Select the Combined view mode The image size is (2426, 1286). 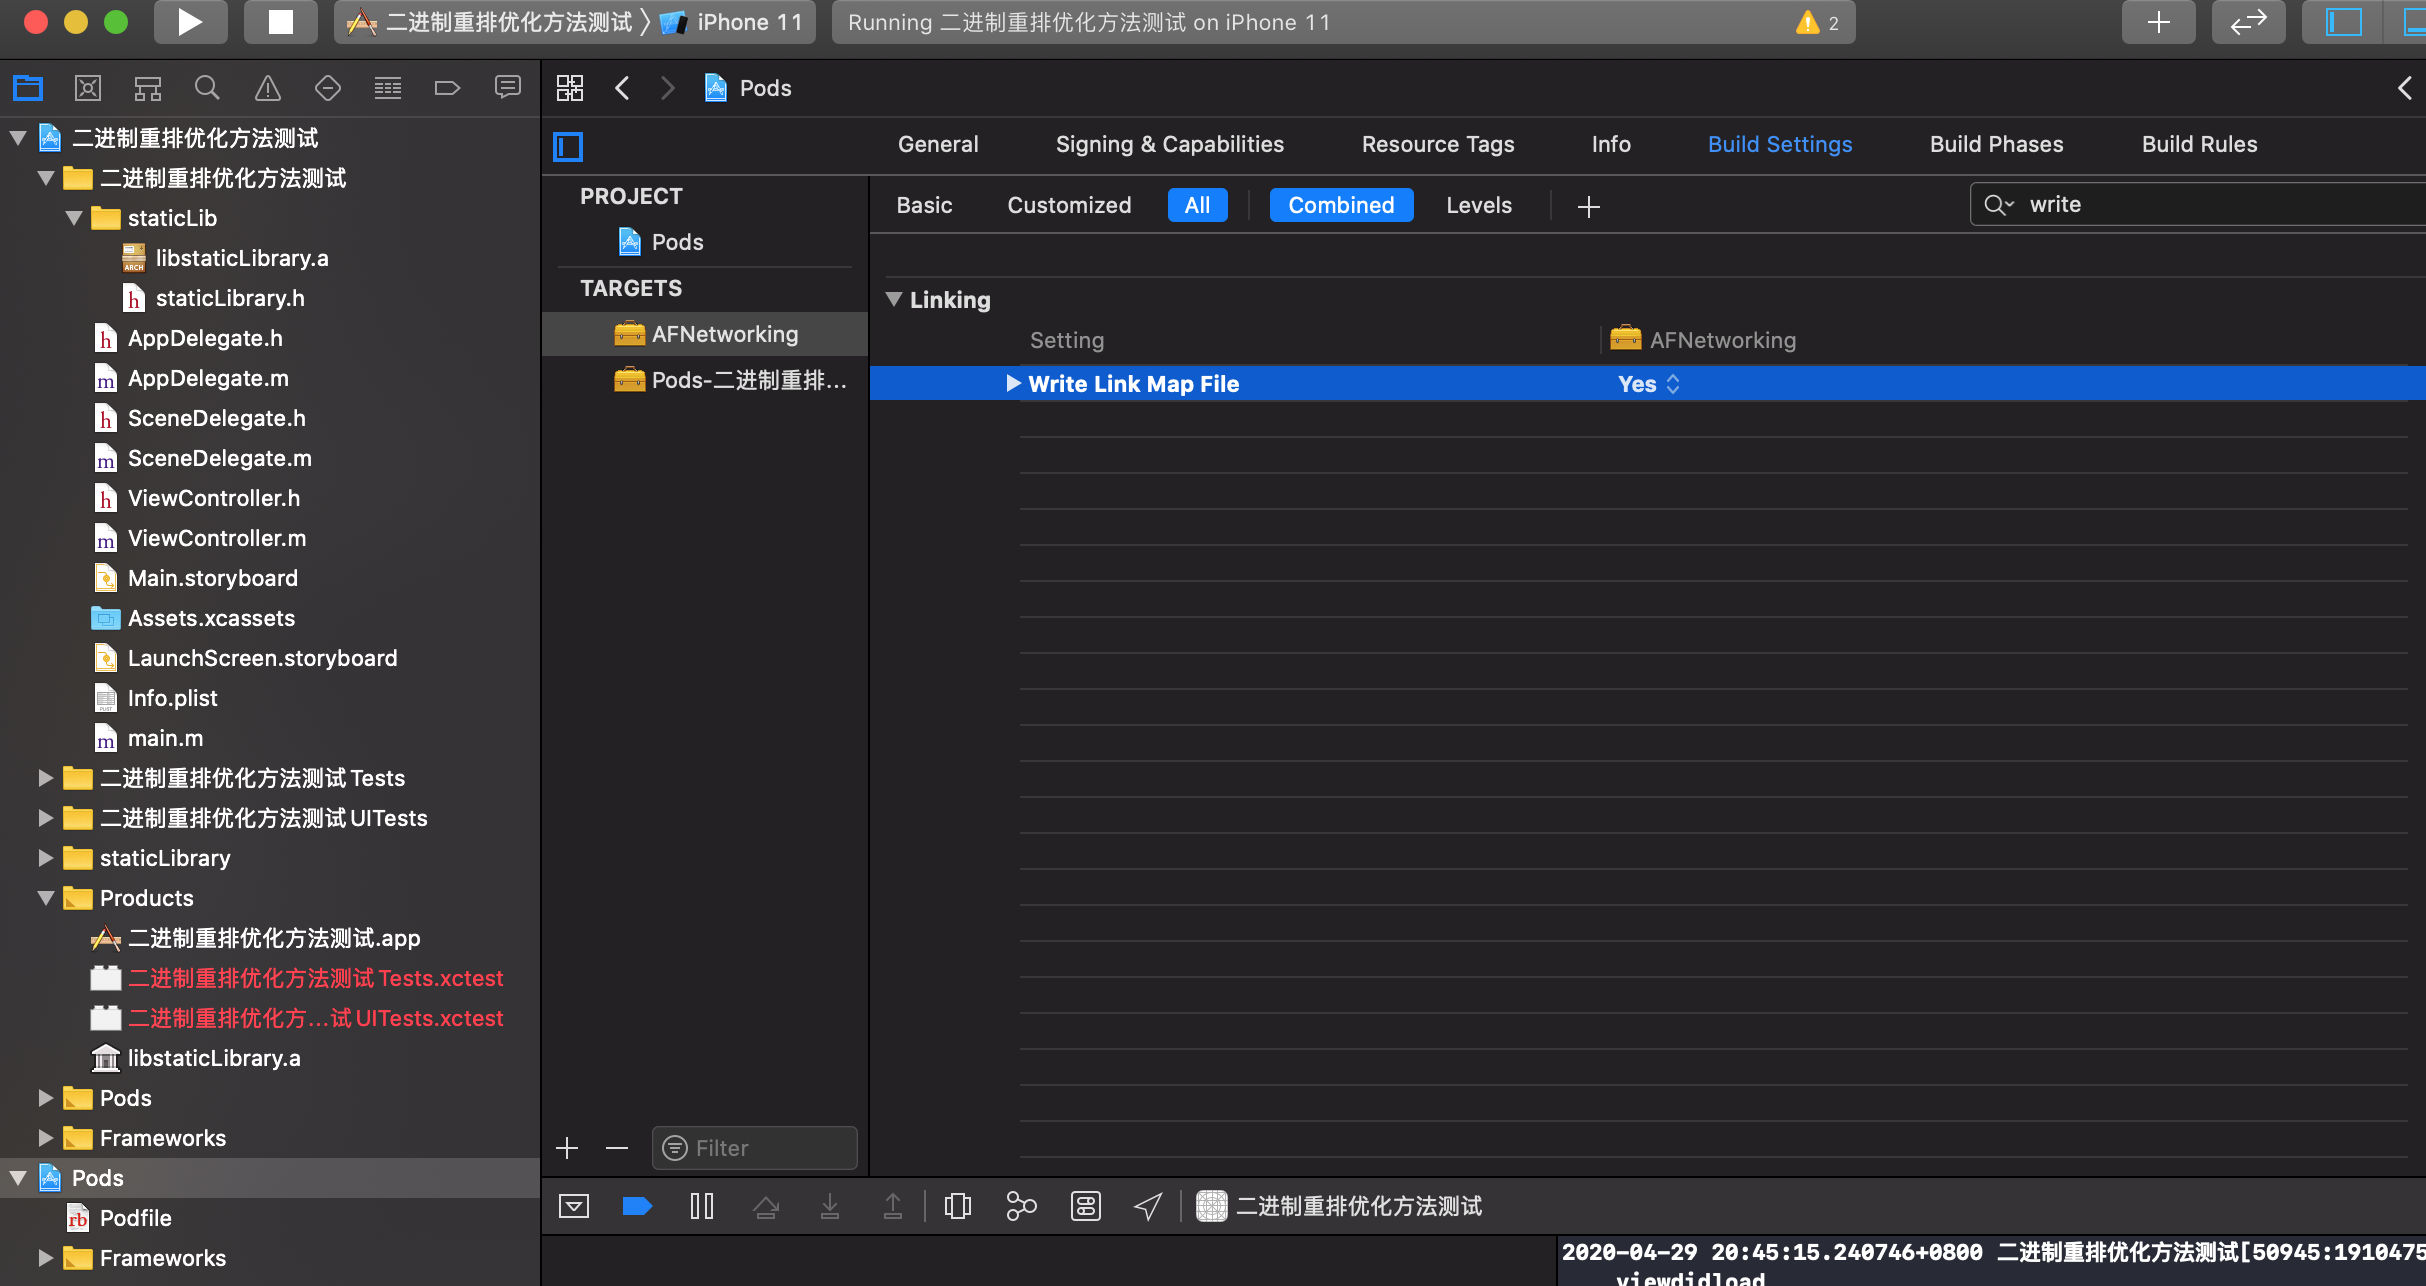click(1341, 205)
